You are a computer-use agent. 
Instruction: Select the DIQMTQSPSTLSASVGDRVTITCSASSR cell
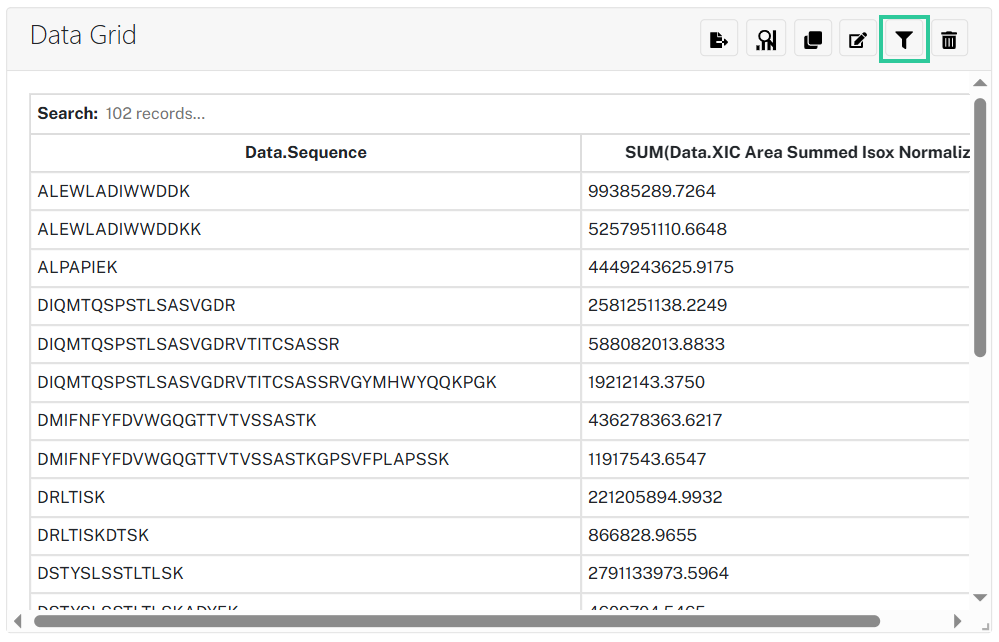tap(305, 344)
